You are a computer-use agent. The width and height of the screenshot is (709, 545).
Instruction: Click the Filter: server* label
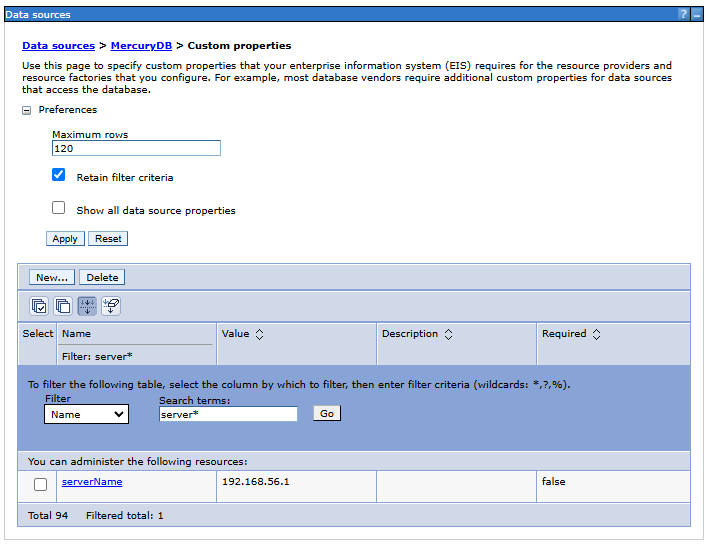[x=97, y=357]
